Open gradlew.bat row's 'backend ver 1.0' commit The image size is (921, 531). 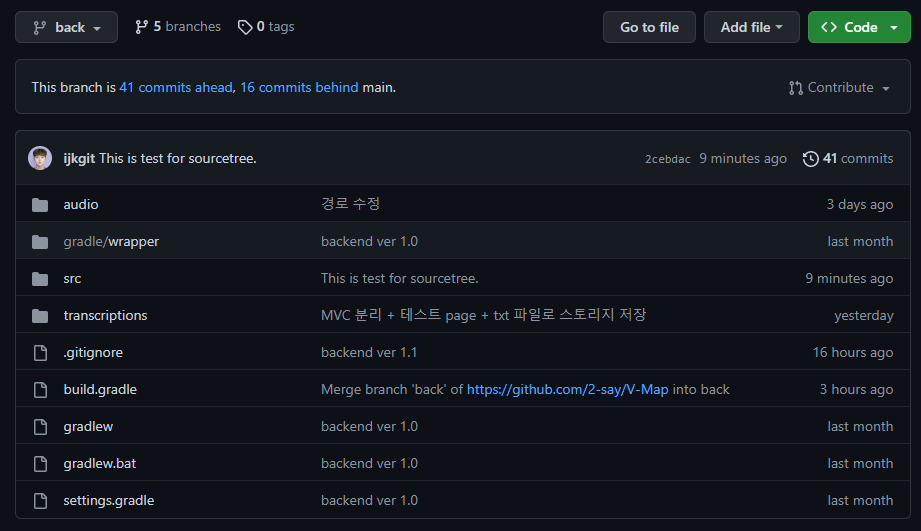coord(369,463)
